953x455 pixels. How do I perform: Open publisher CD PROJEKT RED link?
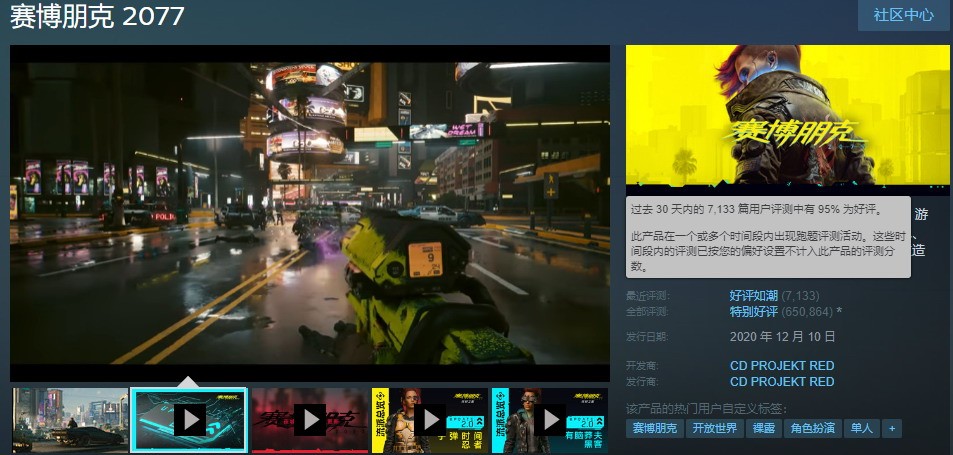coord(781,381)
